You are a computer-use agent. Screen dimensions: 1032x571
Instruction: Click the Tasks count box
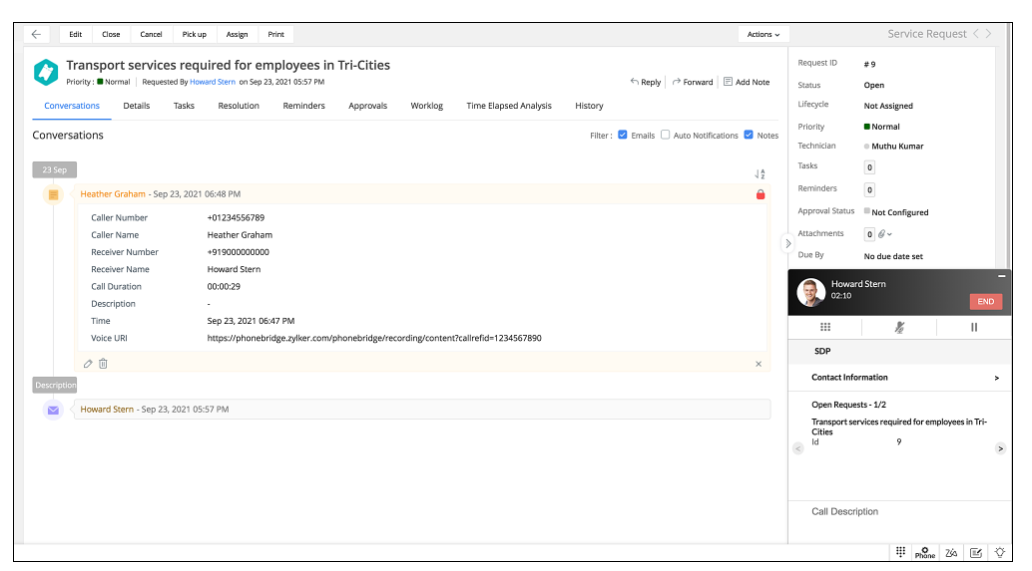click(x=869, y=167)
